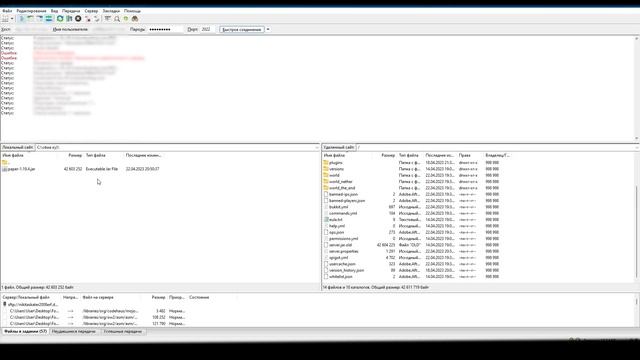Screen dimensions: 640x360
Task: Open the Site Manager icon
Action: [4, 19]
